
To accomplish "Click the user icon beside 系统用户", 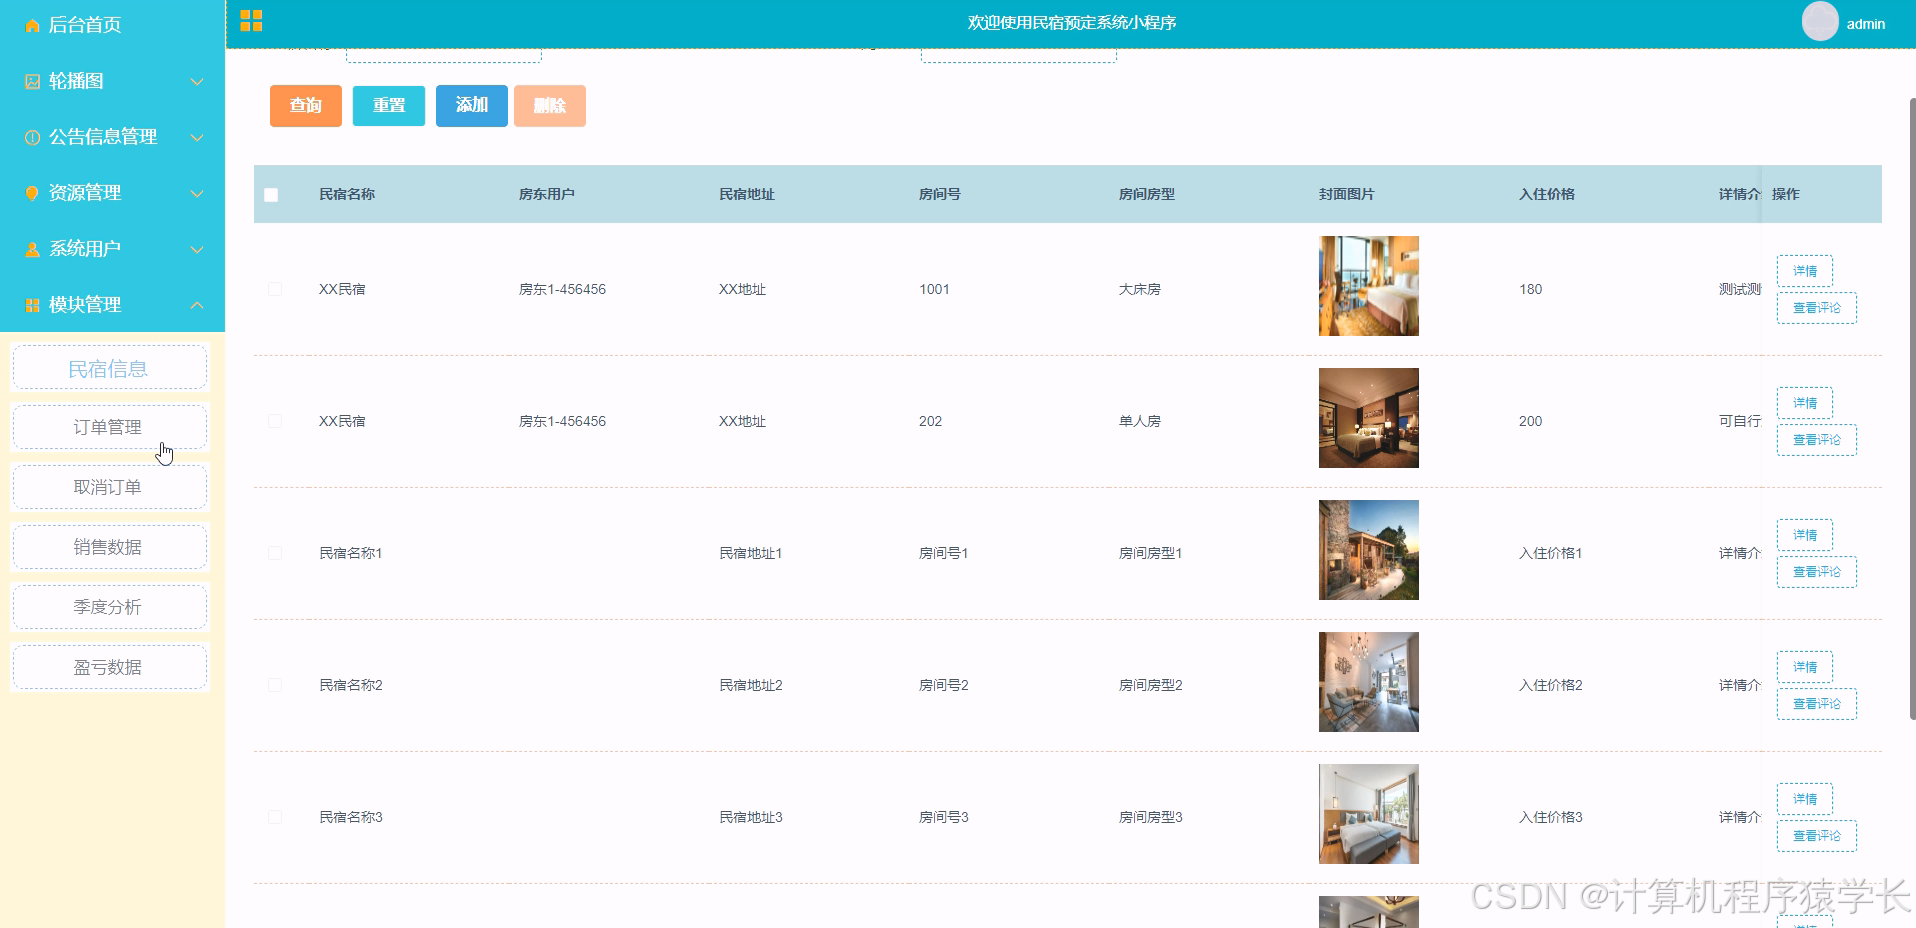I will tap(32, 249).
